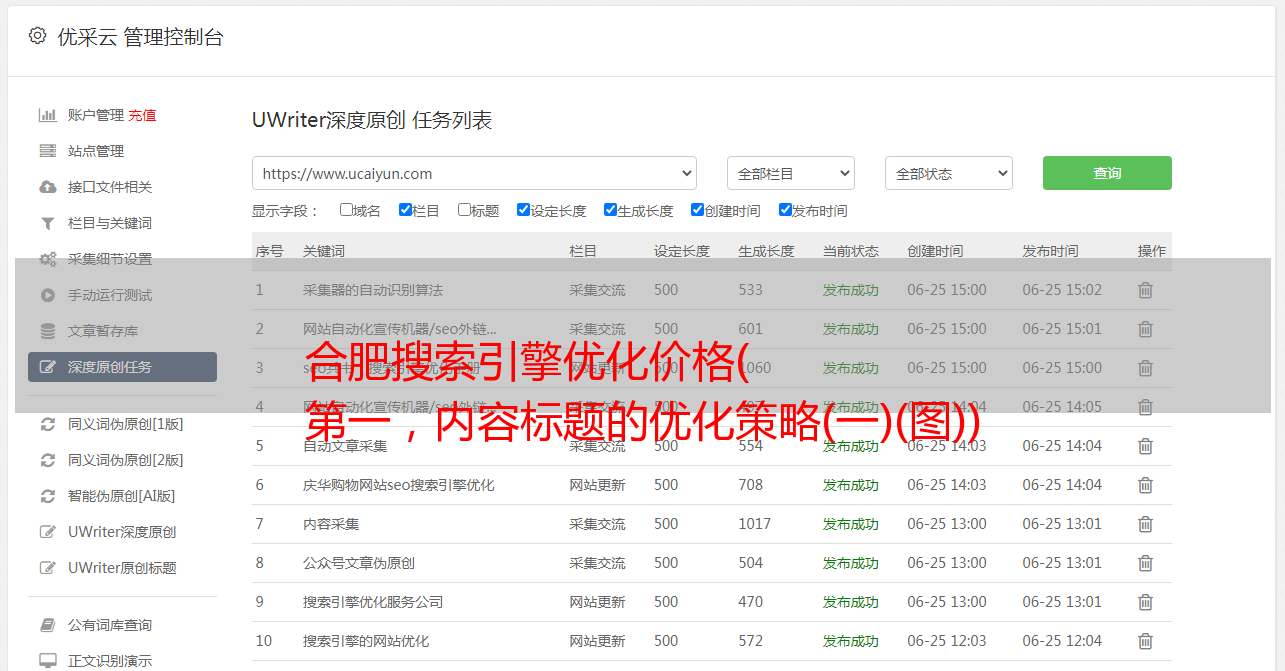
Task: Open 智能伪原创[AI版] in the sidebar
Action: coord(121,496)
